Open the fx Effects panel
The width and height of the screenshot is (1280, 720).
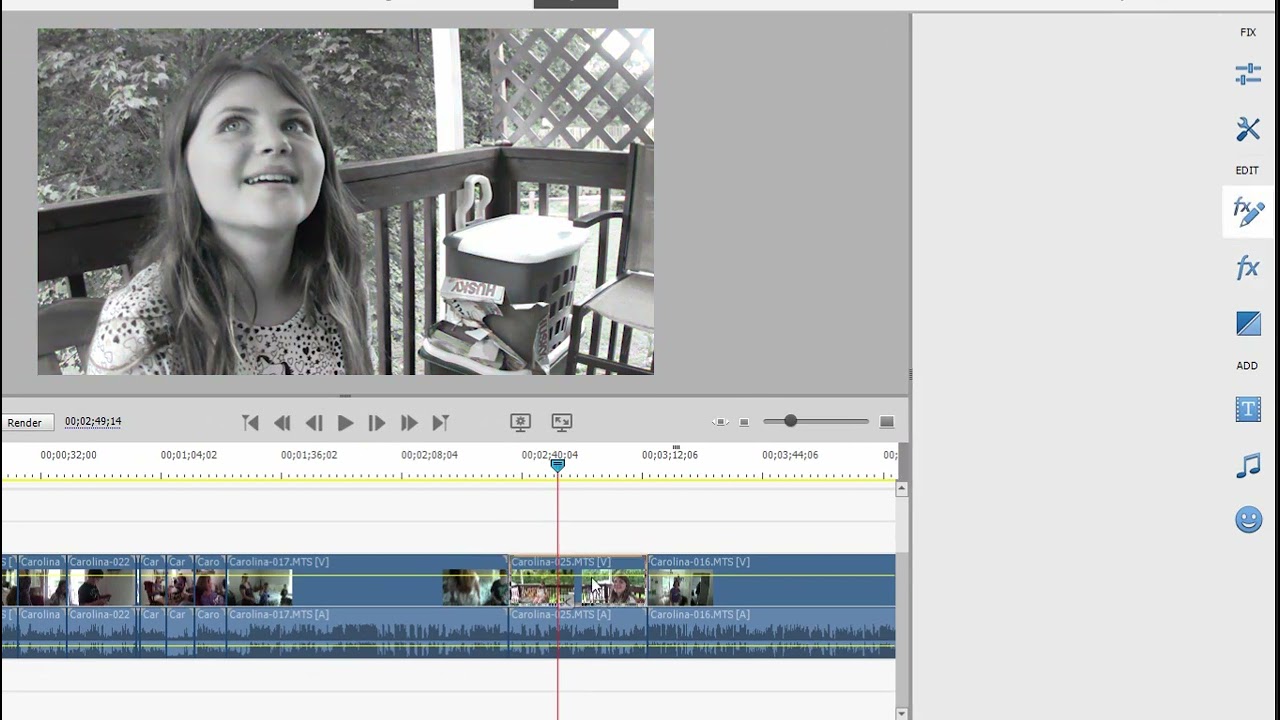pyautogui.click(x=1248, y=267)
